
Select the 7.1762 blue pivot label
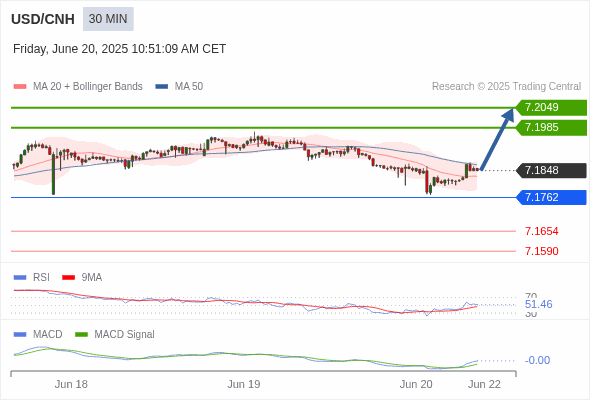tap(551, 197)
